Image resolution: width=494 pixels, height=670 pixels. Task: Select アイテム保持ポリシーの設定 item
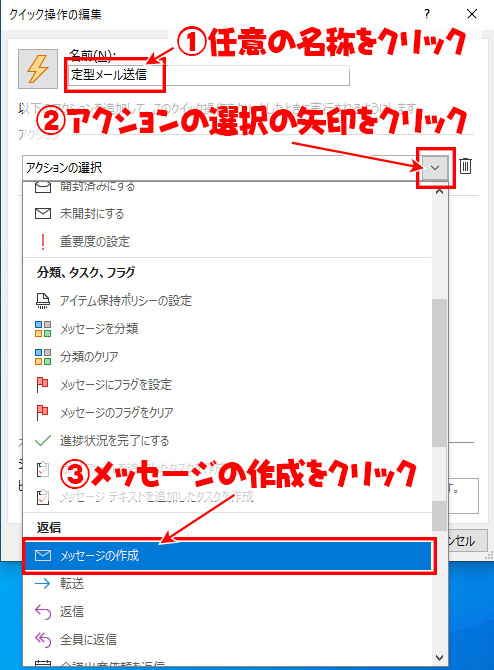[x=227, y=300]
